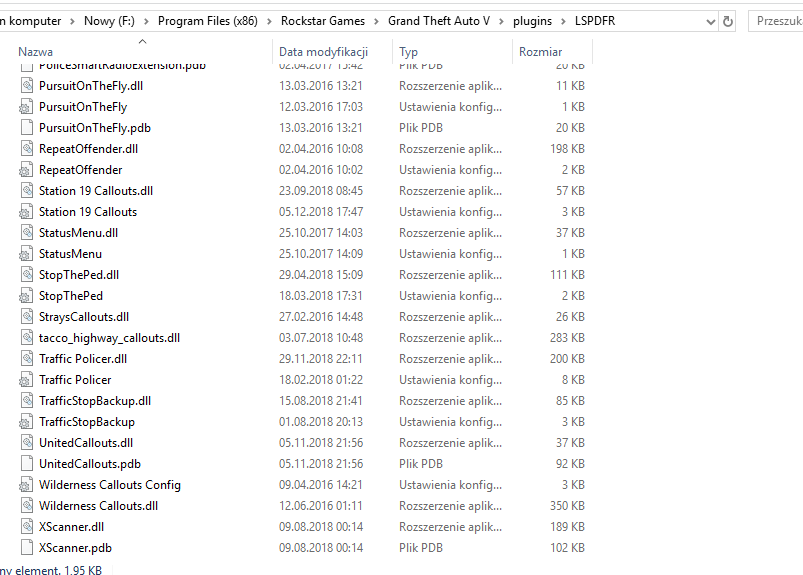Screen dimensions: 803x575
Task: Select tacco_highway_callouts.dll file name
Action: 110,337
